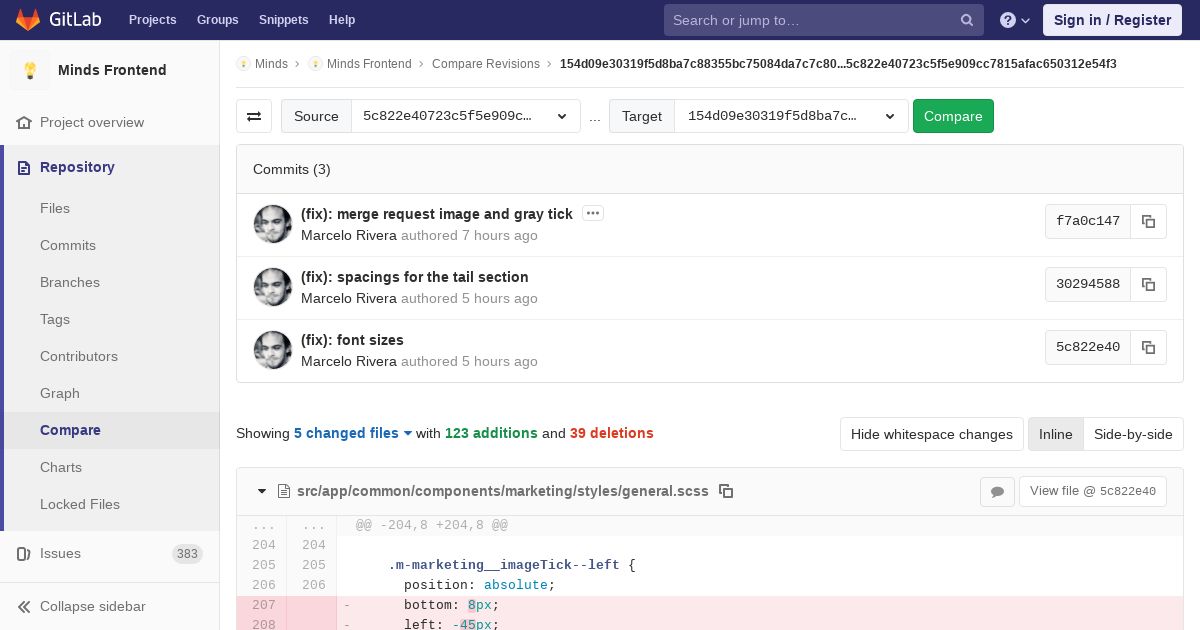1200x630 pixels.
Task: Click the swap revisions arrows icon
Action: pyautogui.click(x=254, y=116)
